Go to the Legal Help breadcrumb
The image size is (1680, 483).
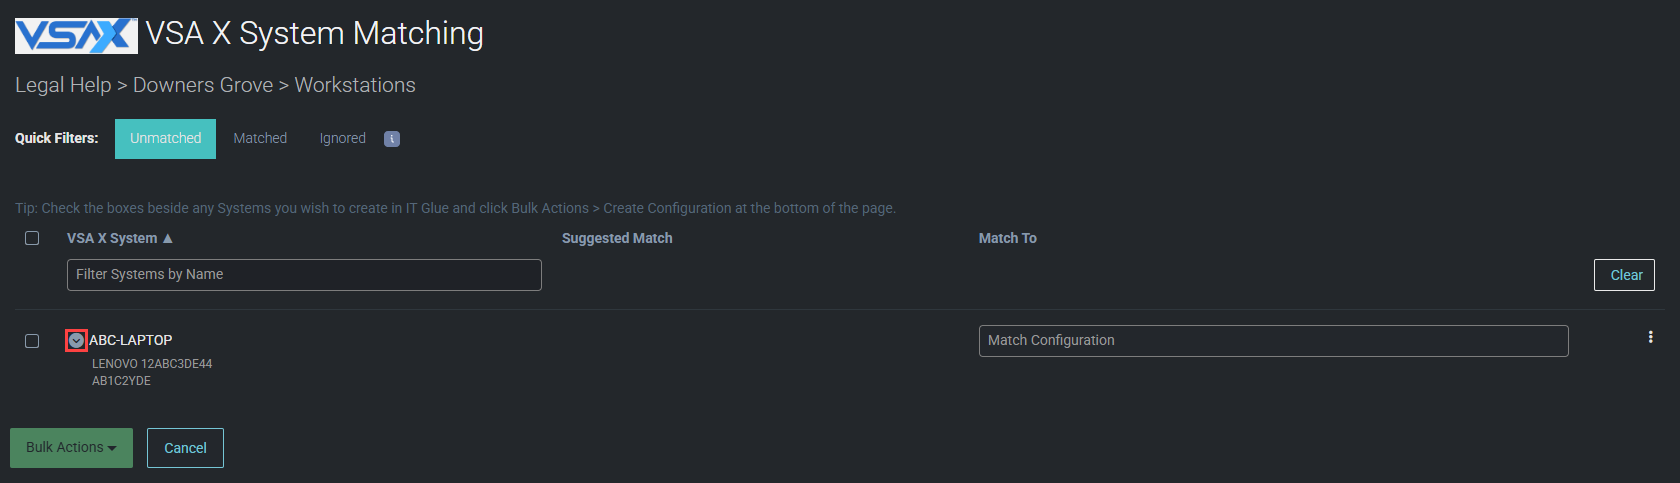[63, 85]
